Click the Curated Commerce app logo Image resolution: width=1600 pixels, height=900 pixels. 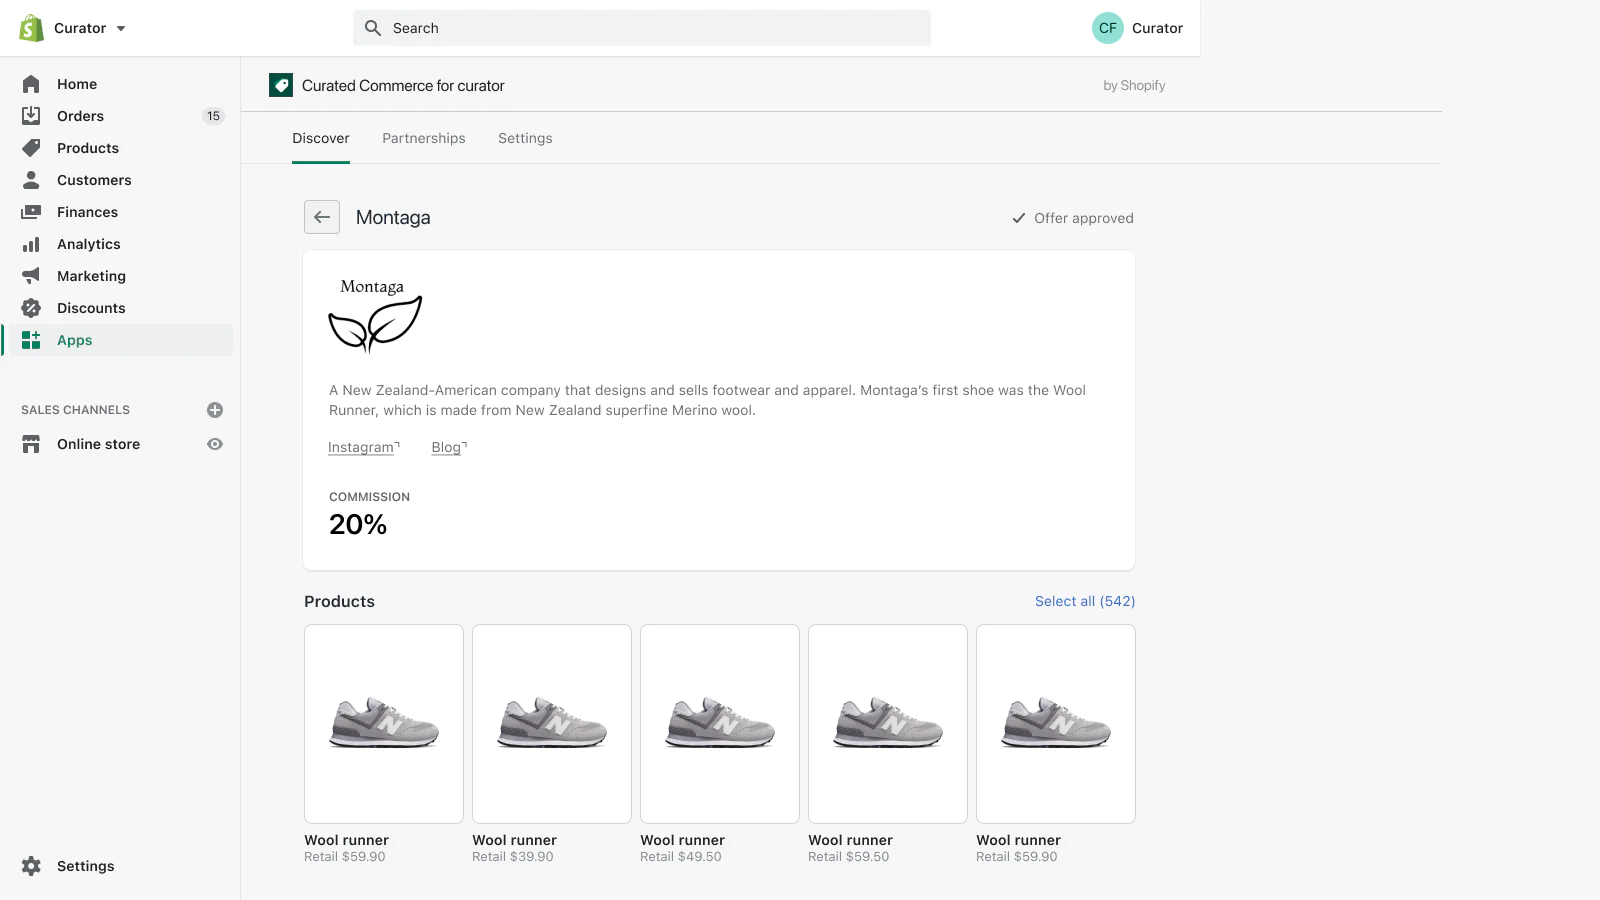click(x=281, y=85)
